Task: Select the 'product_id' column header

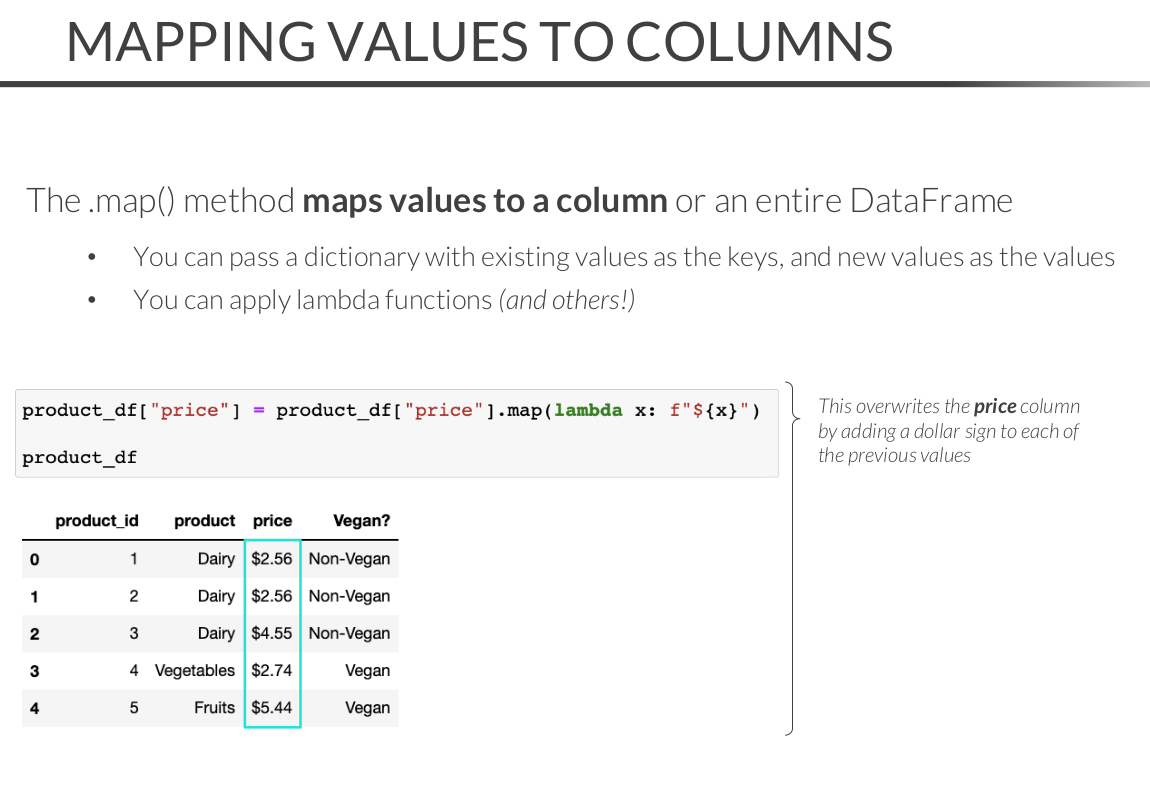Action: pos(97,521)
